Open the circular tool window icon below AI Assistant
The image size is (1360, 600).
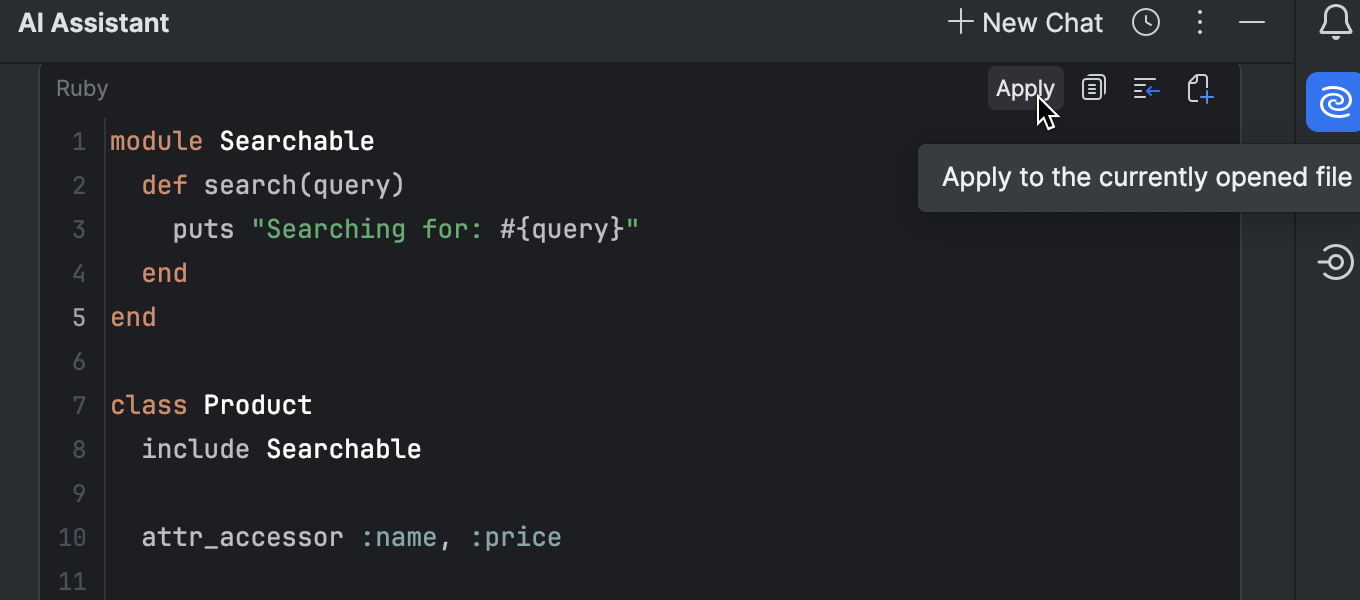tap(1335, 263)
